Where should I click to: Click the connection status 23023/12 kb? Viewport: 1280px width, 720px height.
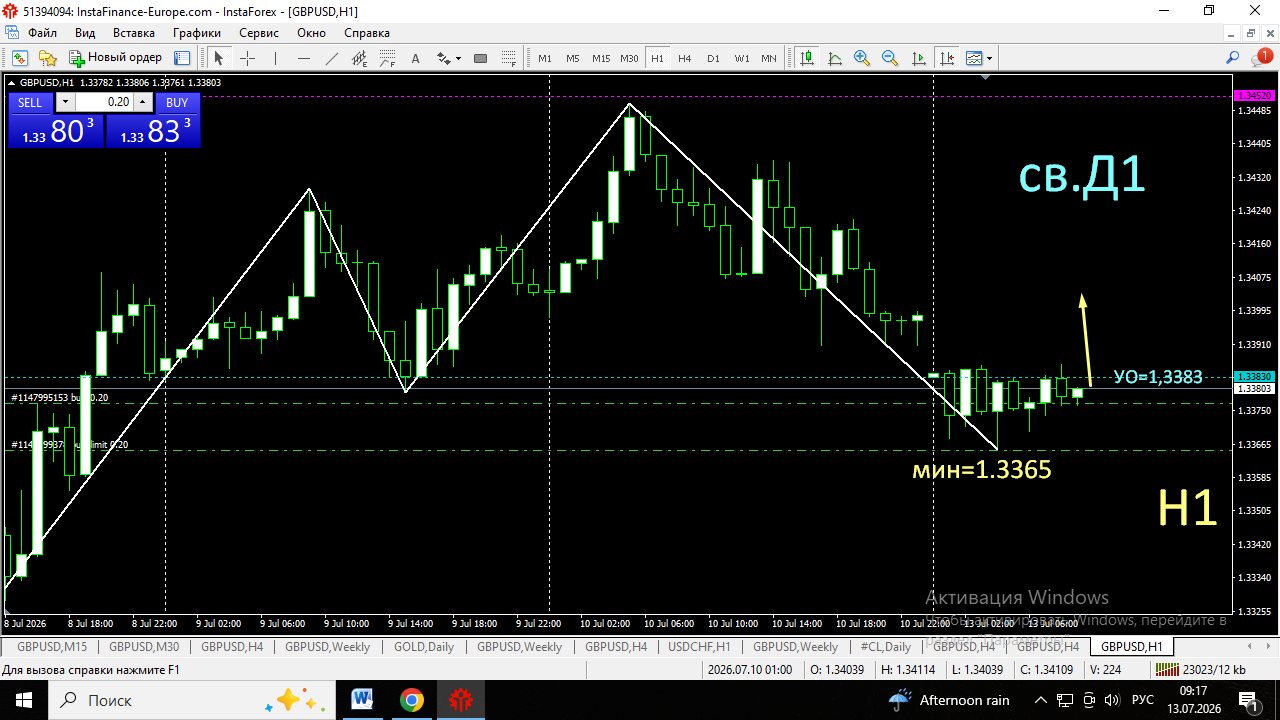(1201, 669)
